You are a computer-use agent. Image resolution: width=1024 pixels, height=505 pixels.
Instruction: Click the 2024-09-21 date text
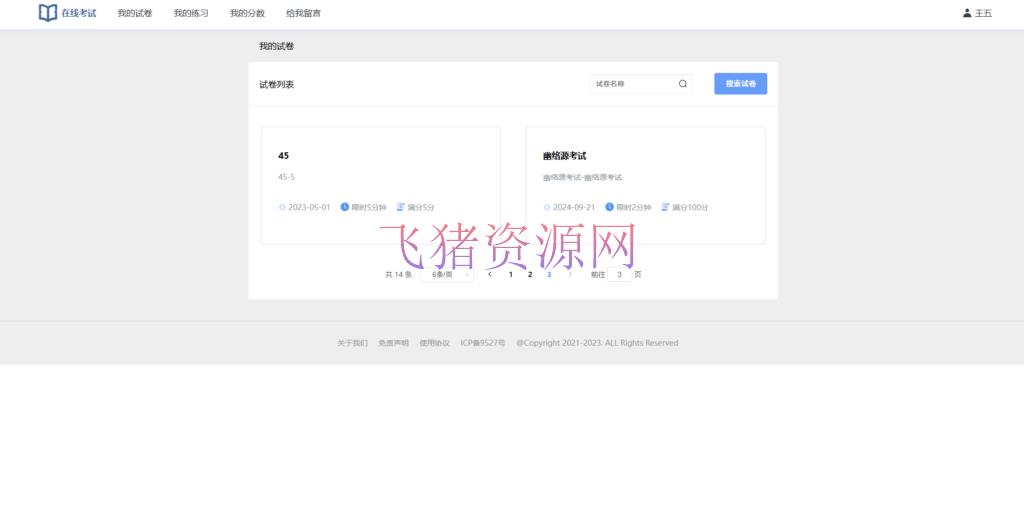click(574, 208)
